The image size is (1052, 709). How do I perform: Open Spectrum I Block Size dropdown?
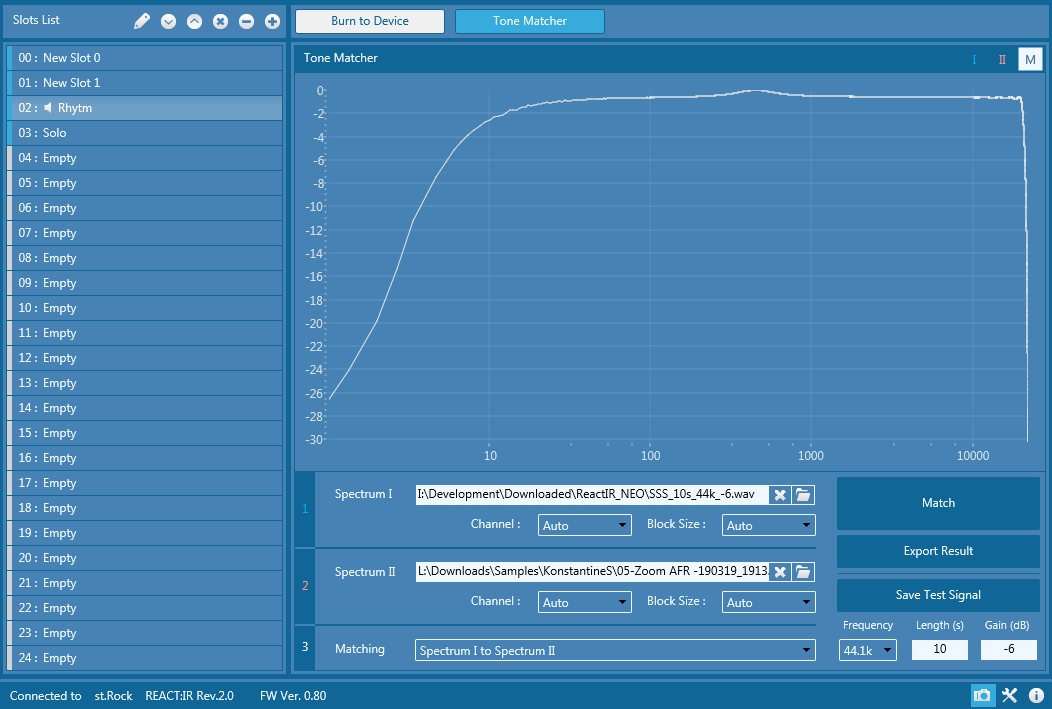pyautogui.click(x=768, y=525)
